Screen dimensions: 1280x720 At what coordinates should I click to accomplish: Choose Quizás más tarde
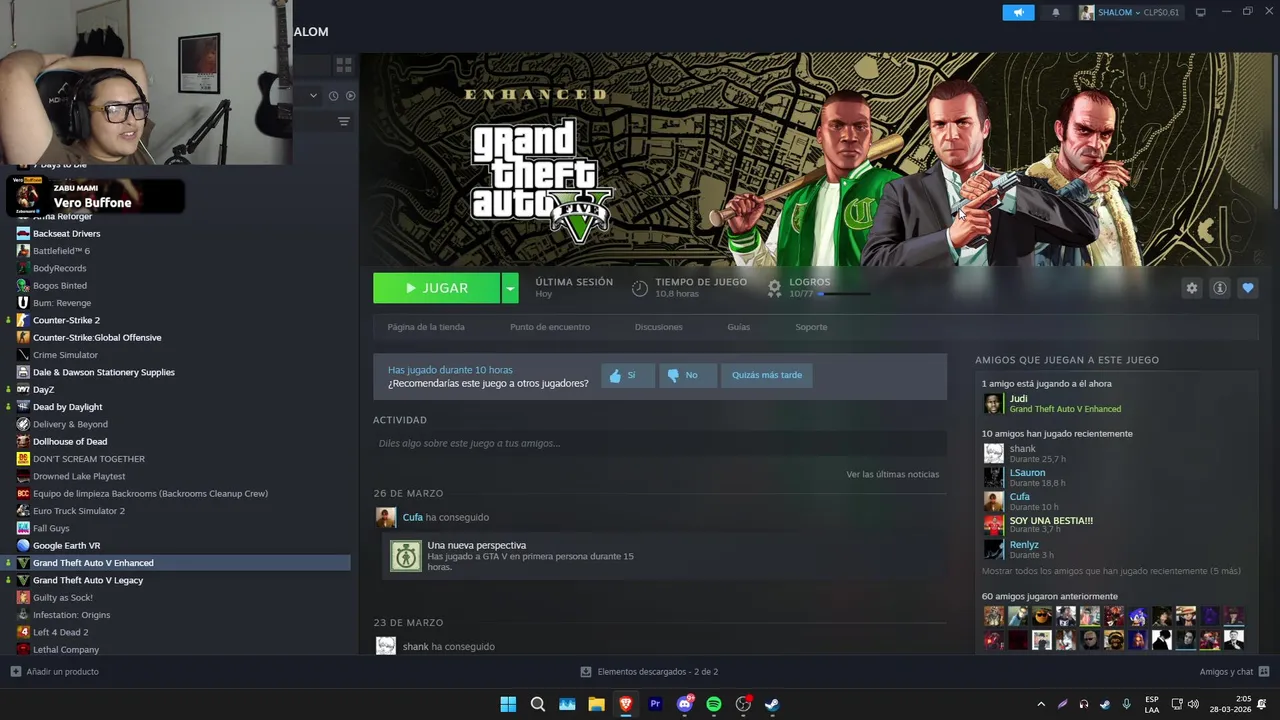[x=766, y=375]
